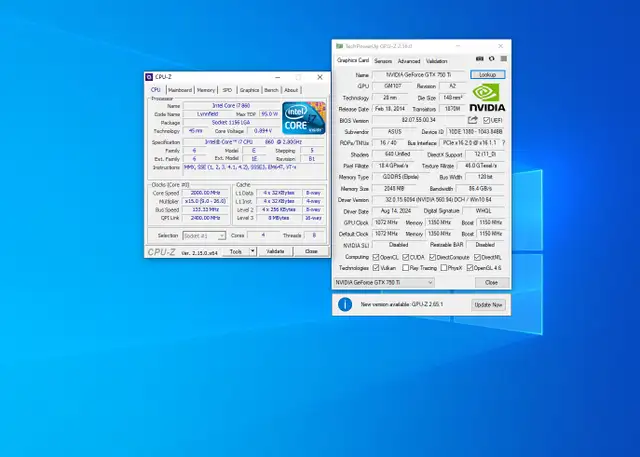
Task: Toggle OpenGL 4.6 checkbox
Action: coord(470,268)
